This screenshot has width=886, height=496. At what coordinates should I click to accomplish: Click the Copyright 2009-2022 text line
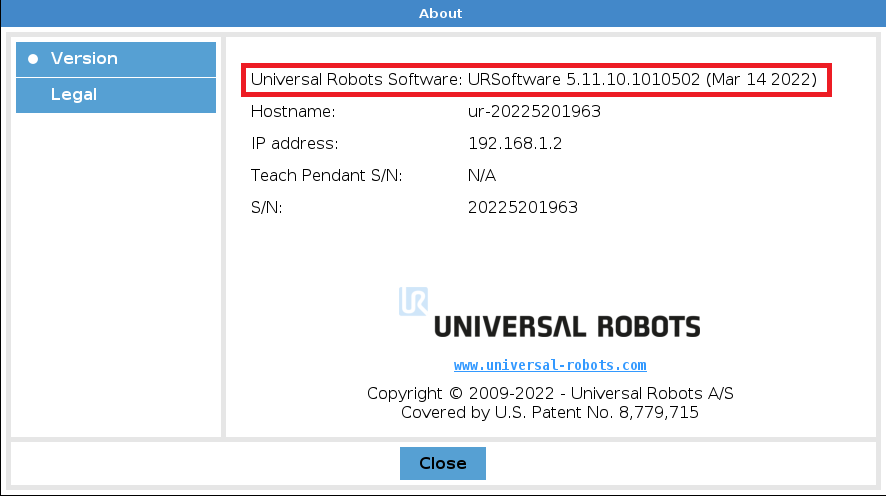coord(550,393)
